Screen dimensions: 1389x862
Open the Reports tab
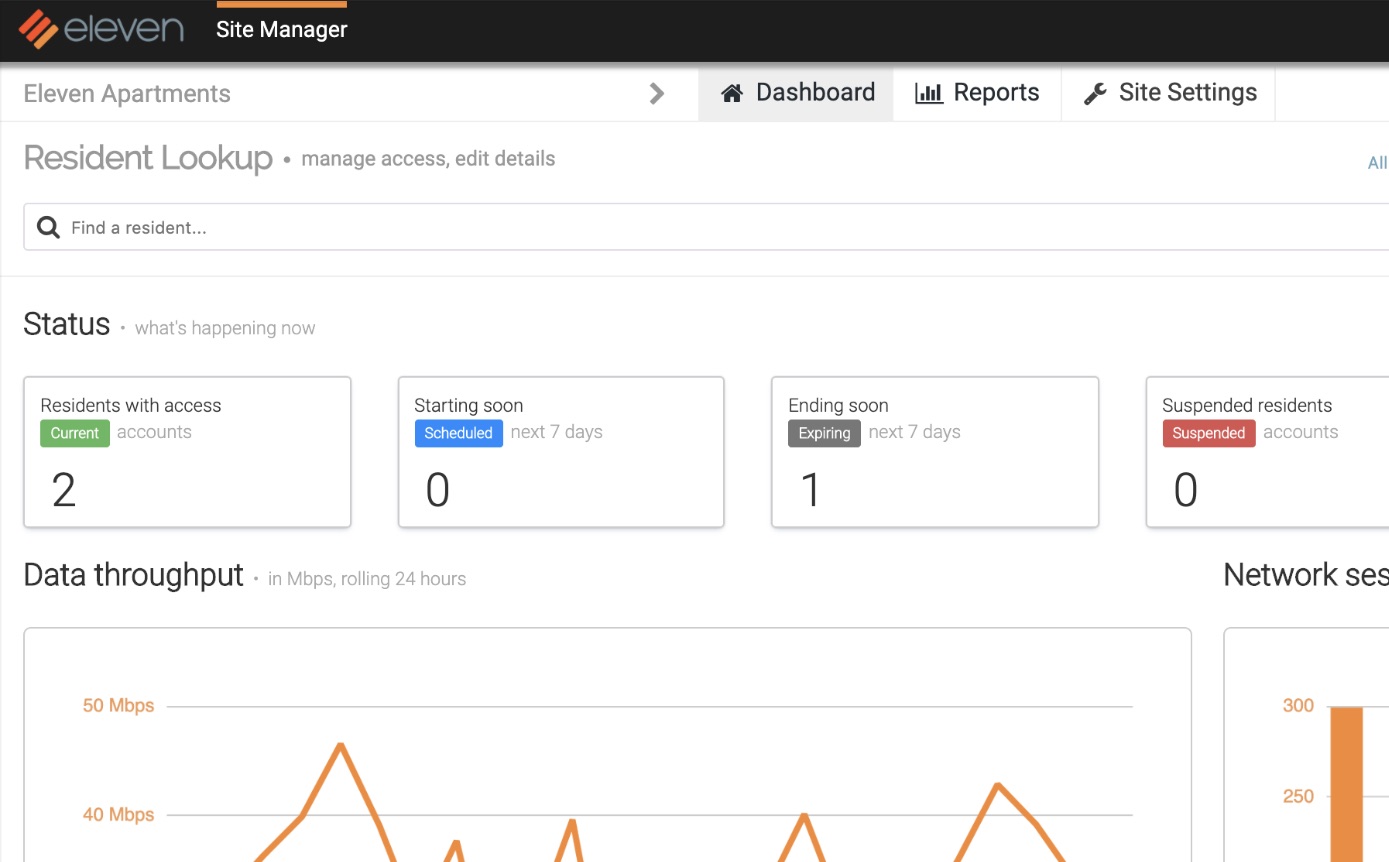[x=977, y=93]
